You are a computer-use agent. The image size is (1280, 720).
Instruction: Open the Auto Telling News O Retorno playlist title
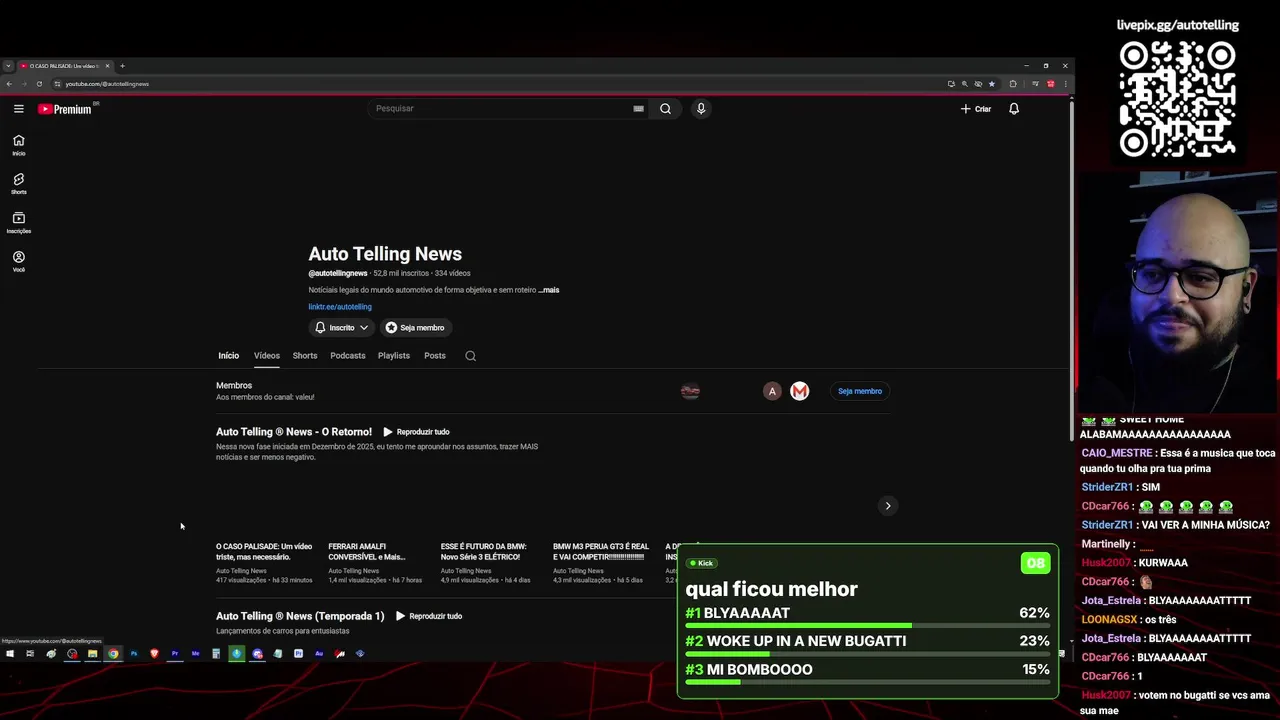(294, 432)
